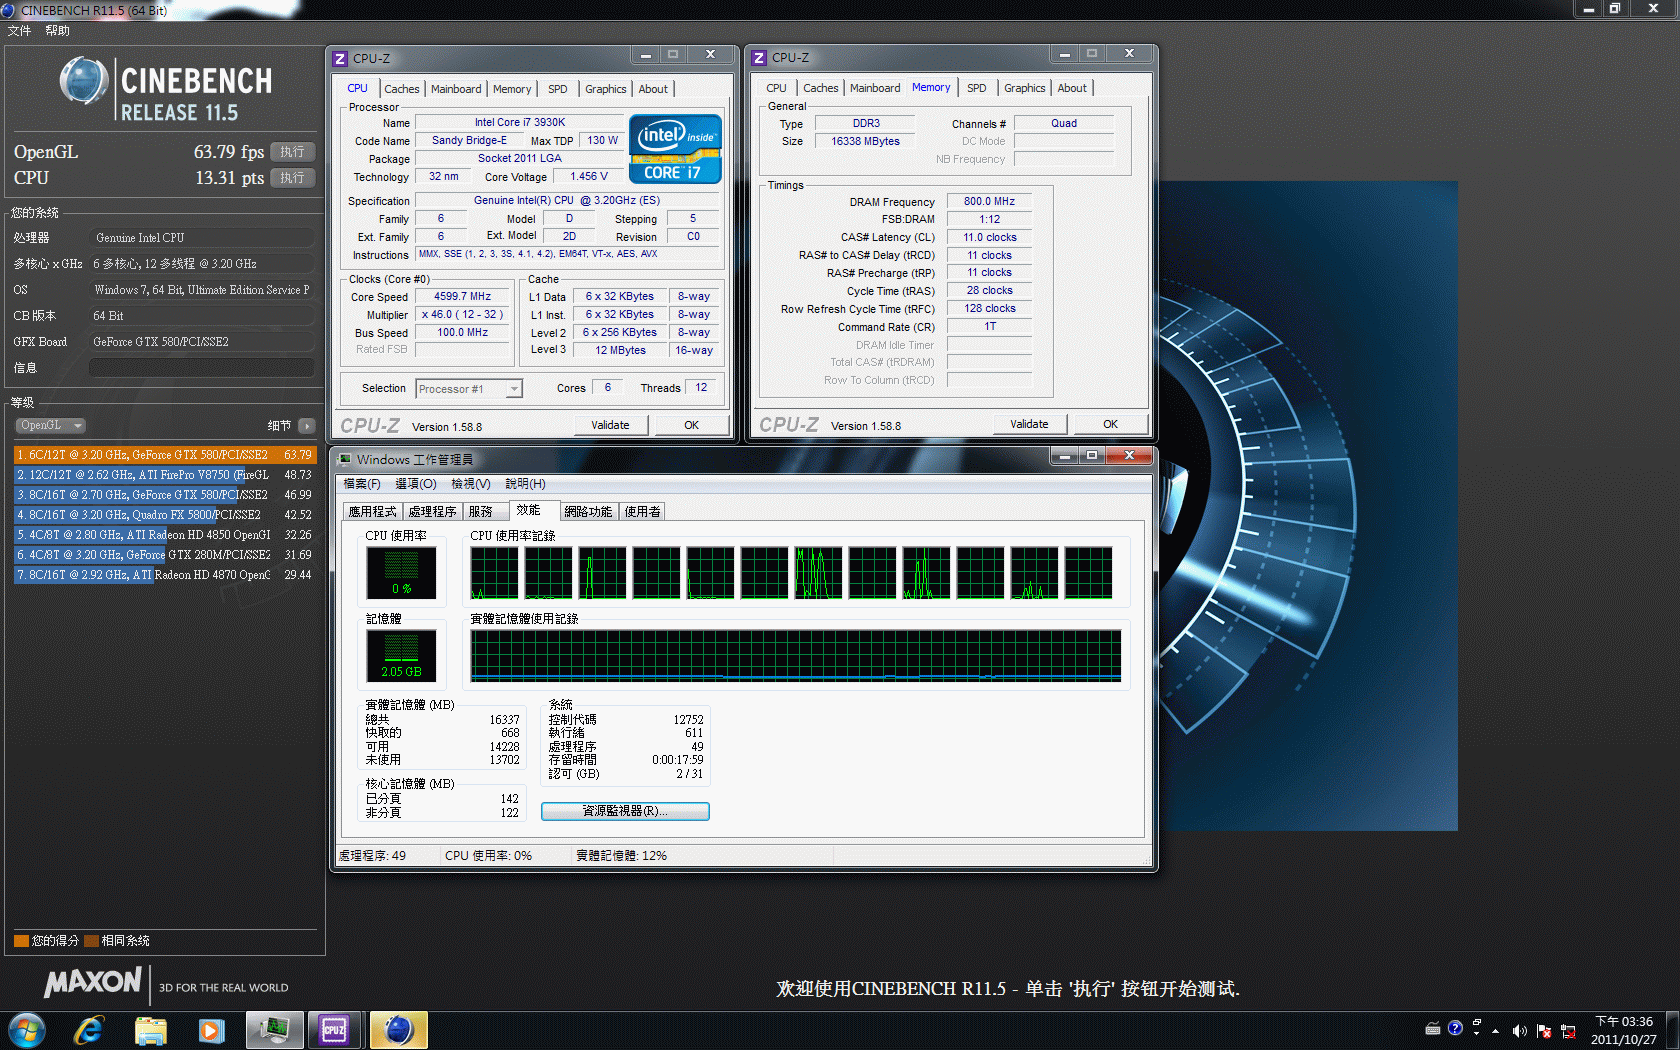Viewport: 1680px width, 1050px height.
Task: Click the Core Speed value 4599.7 MHz
Action: (463, 297)
